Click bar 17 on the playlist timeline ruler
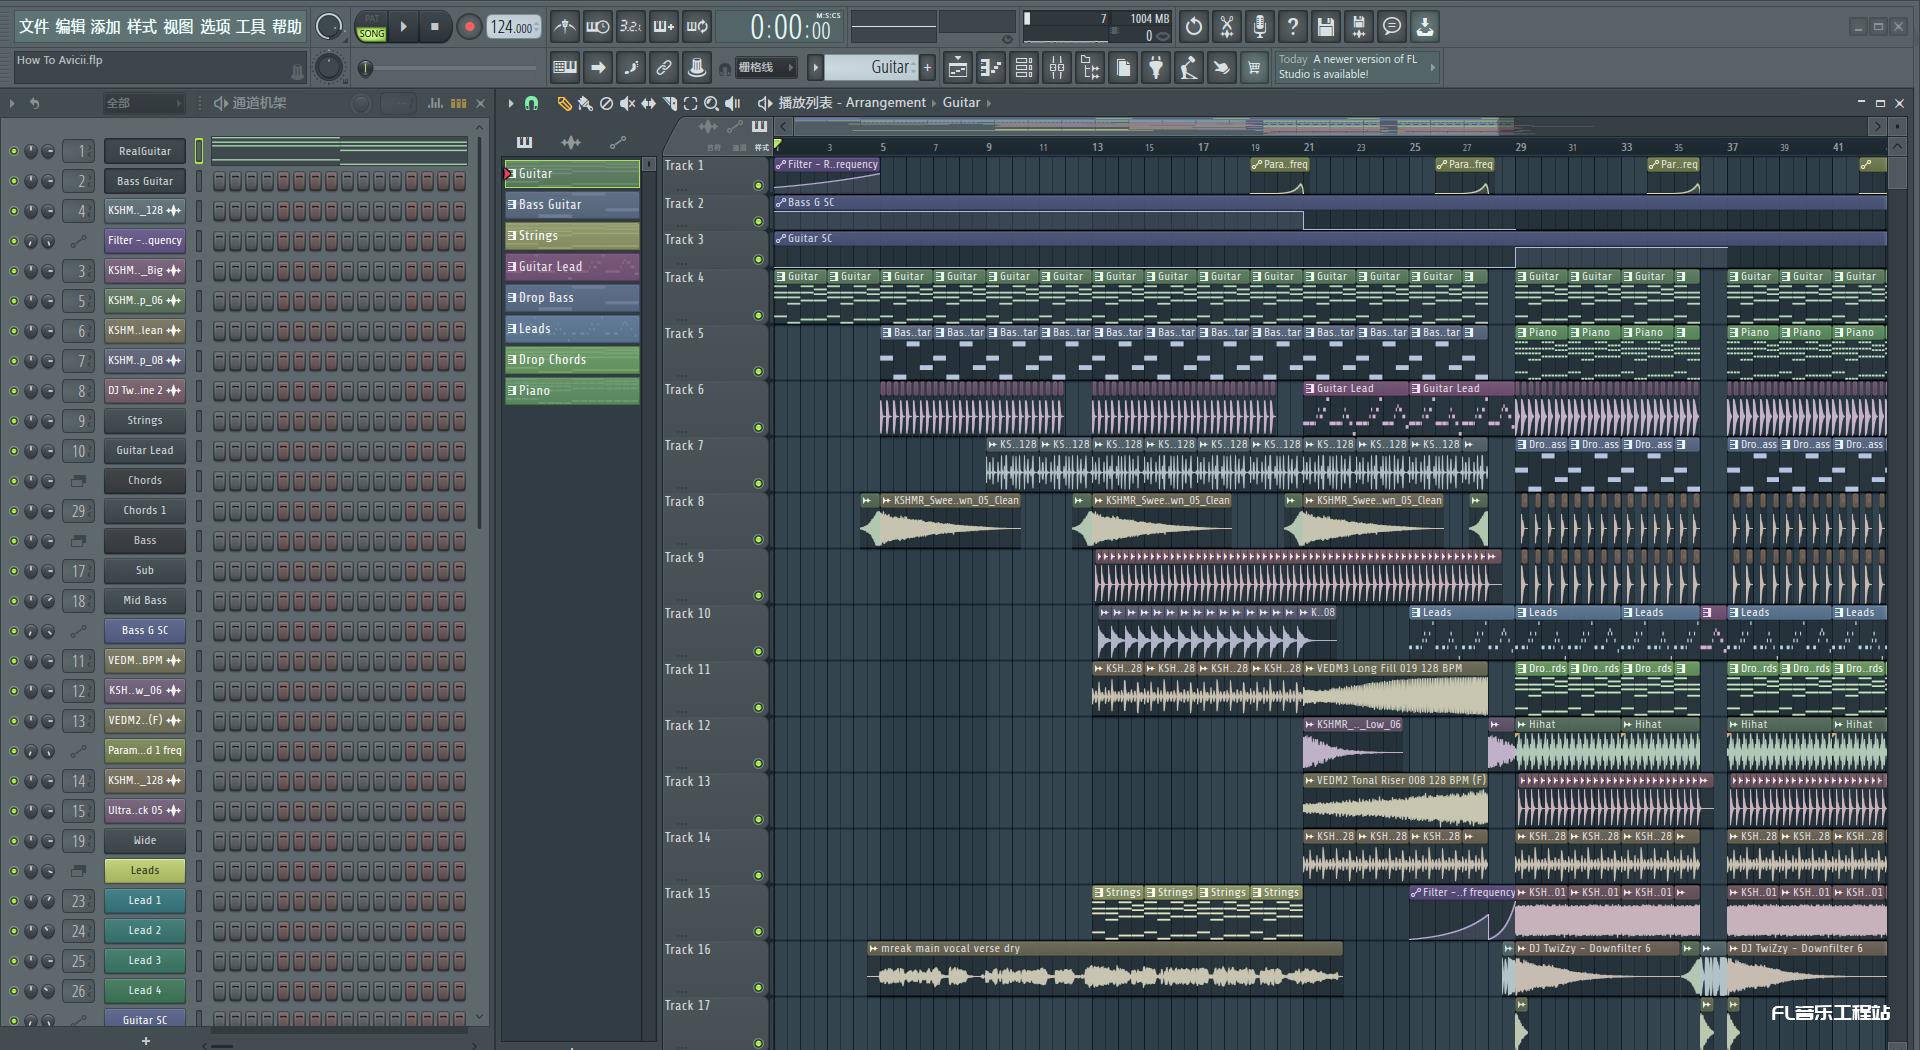Viewport: 1920px width, 1050px height. (1203, 147)
